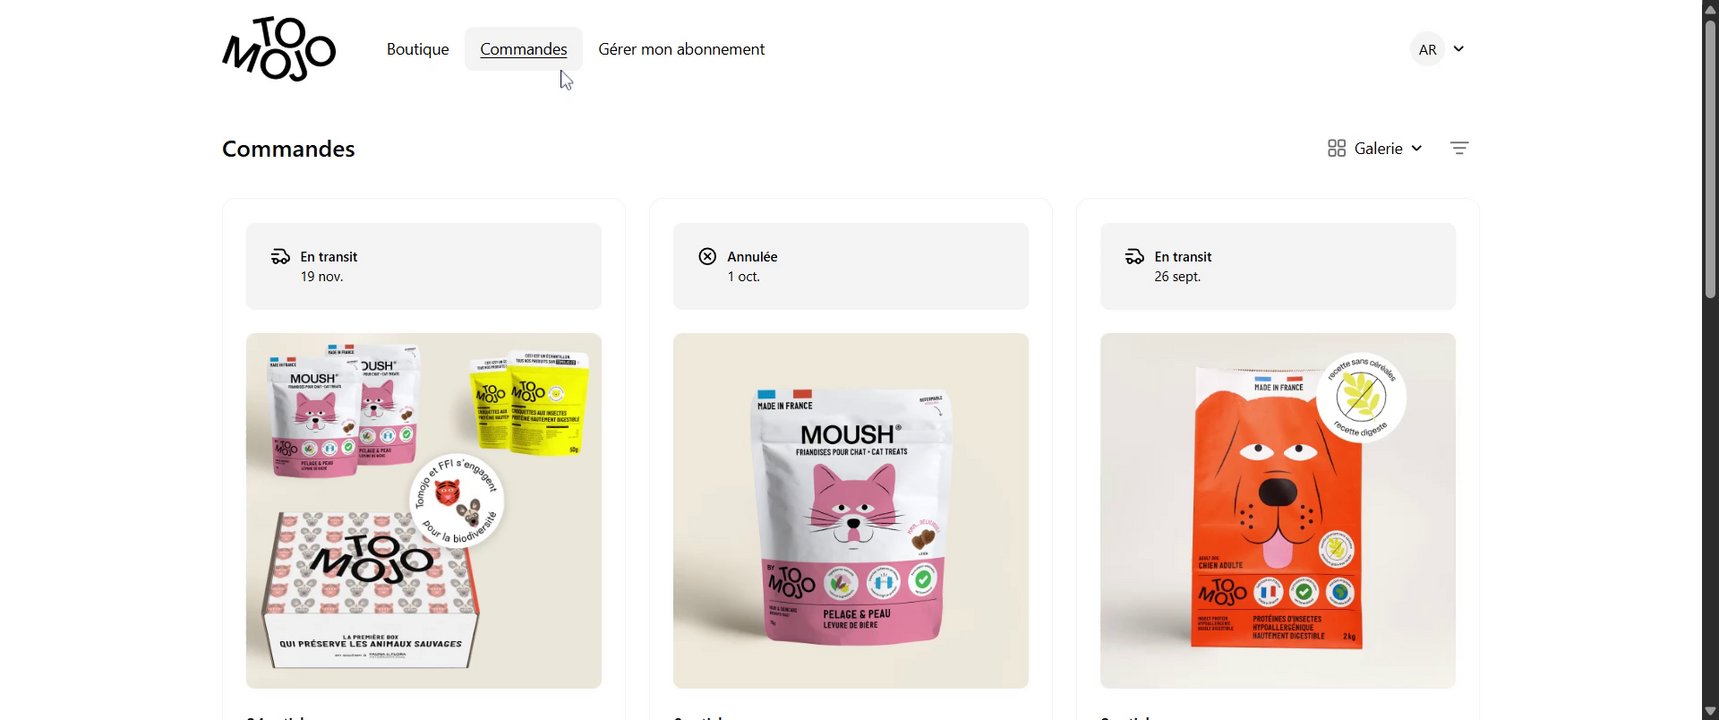1719x720 pixels.
Task: Open the En transit 19 nov. status banner
Action: tap(424, 266)
